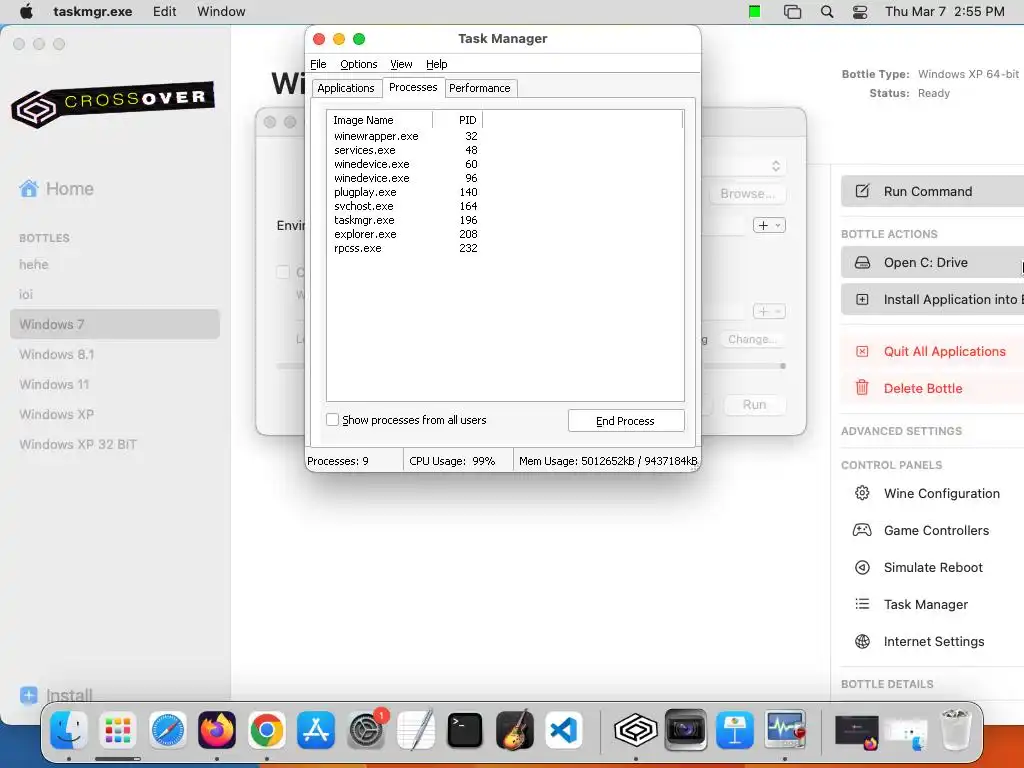Viewport: 1024px width, 768px height.
Task: Click the Install Application plus icon
Action: (862, 299)
